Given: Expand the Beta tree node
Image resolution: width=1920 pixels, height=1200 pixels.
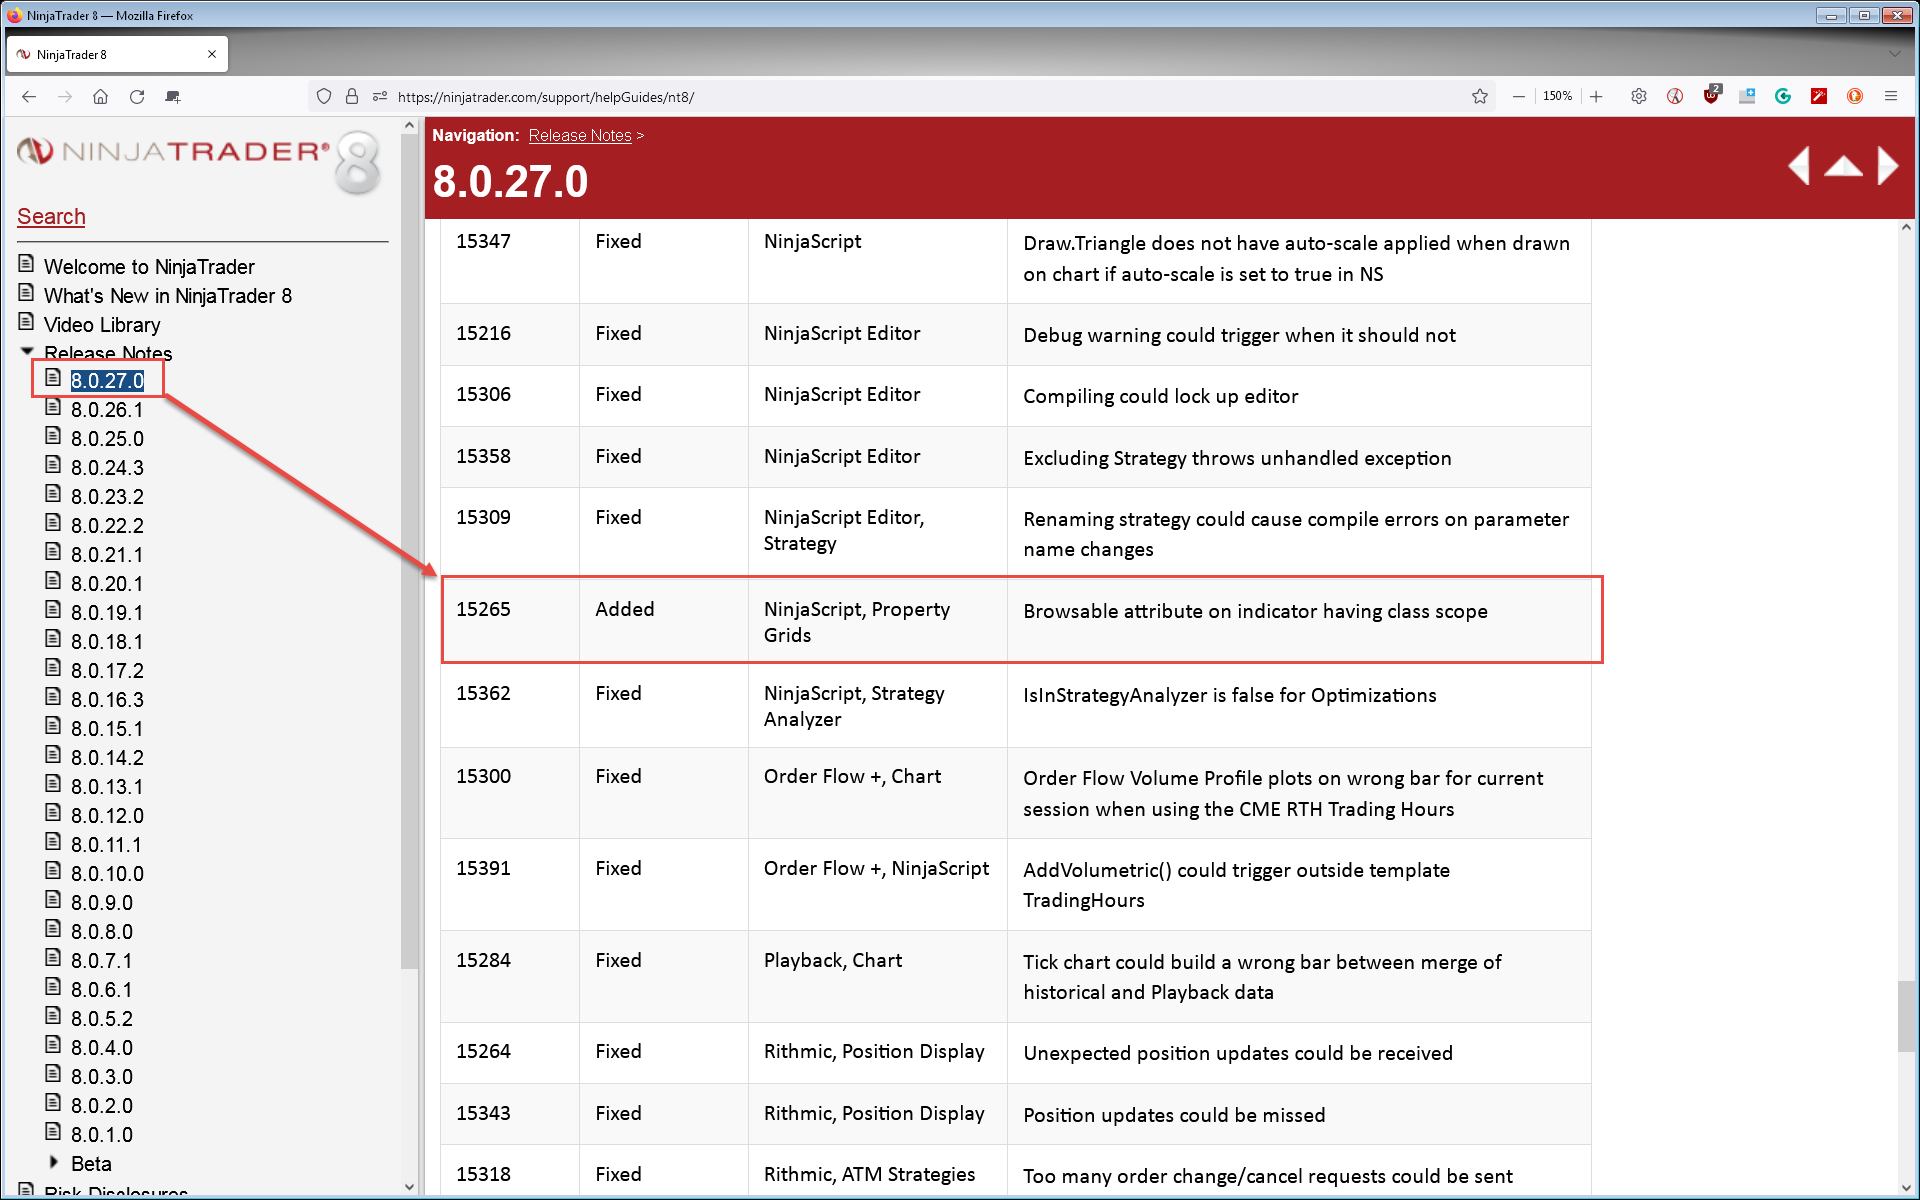Looking at the screenshot, I should click(x=54, y=1163).
